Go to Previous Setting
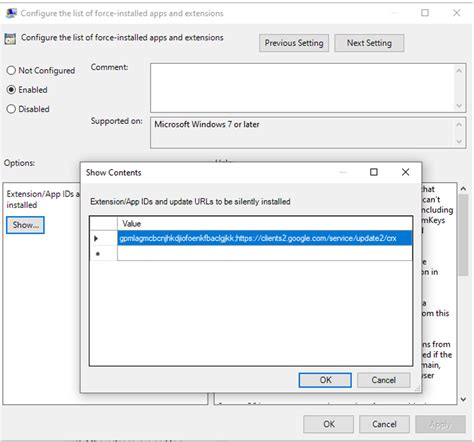The width and height of the screenshot is (474, 442). pos(294,43)
